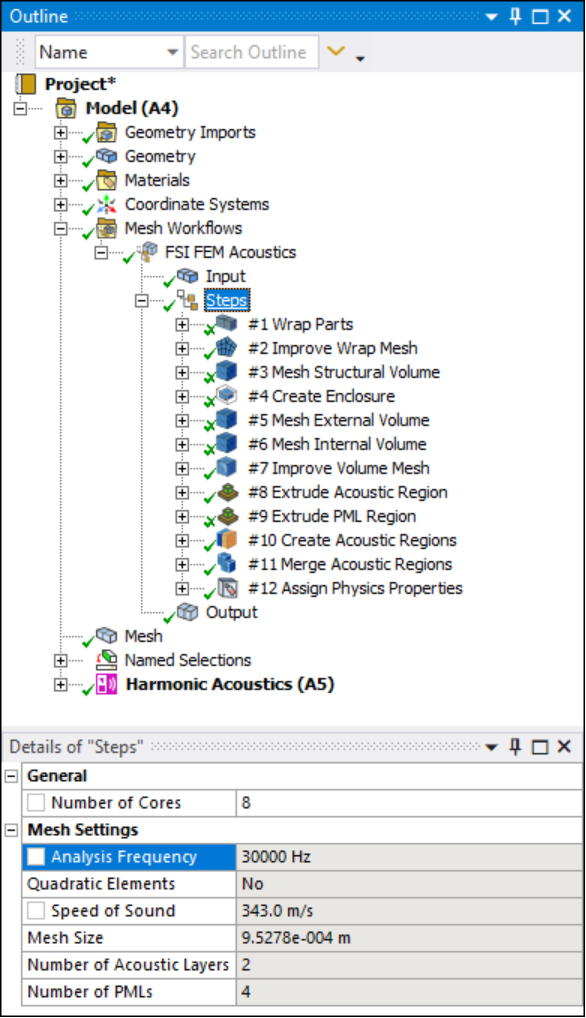Click the #11 Merge Acoustic Regions icon

click(226, 564)
